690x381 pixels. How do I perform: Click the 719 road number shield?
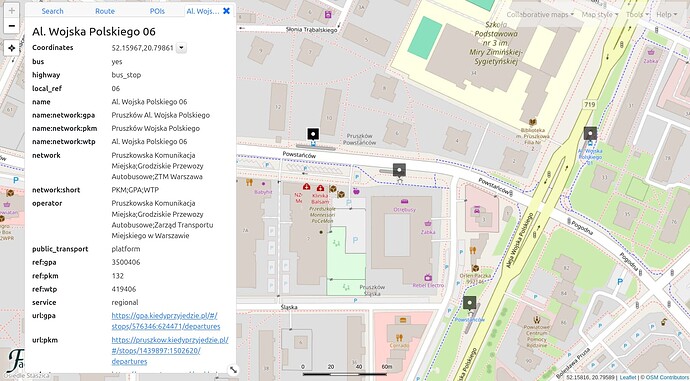click(x=589, y=105)
